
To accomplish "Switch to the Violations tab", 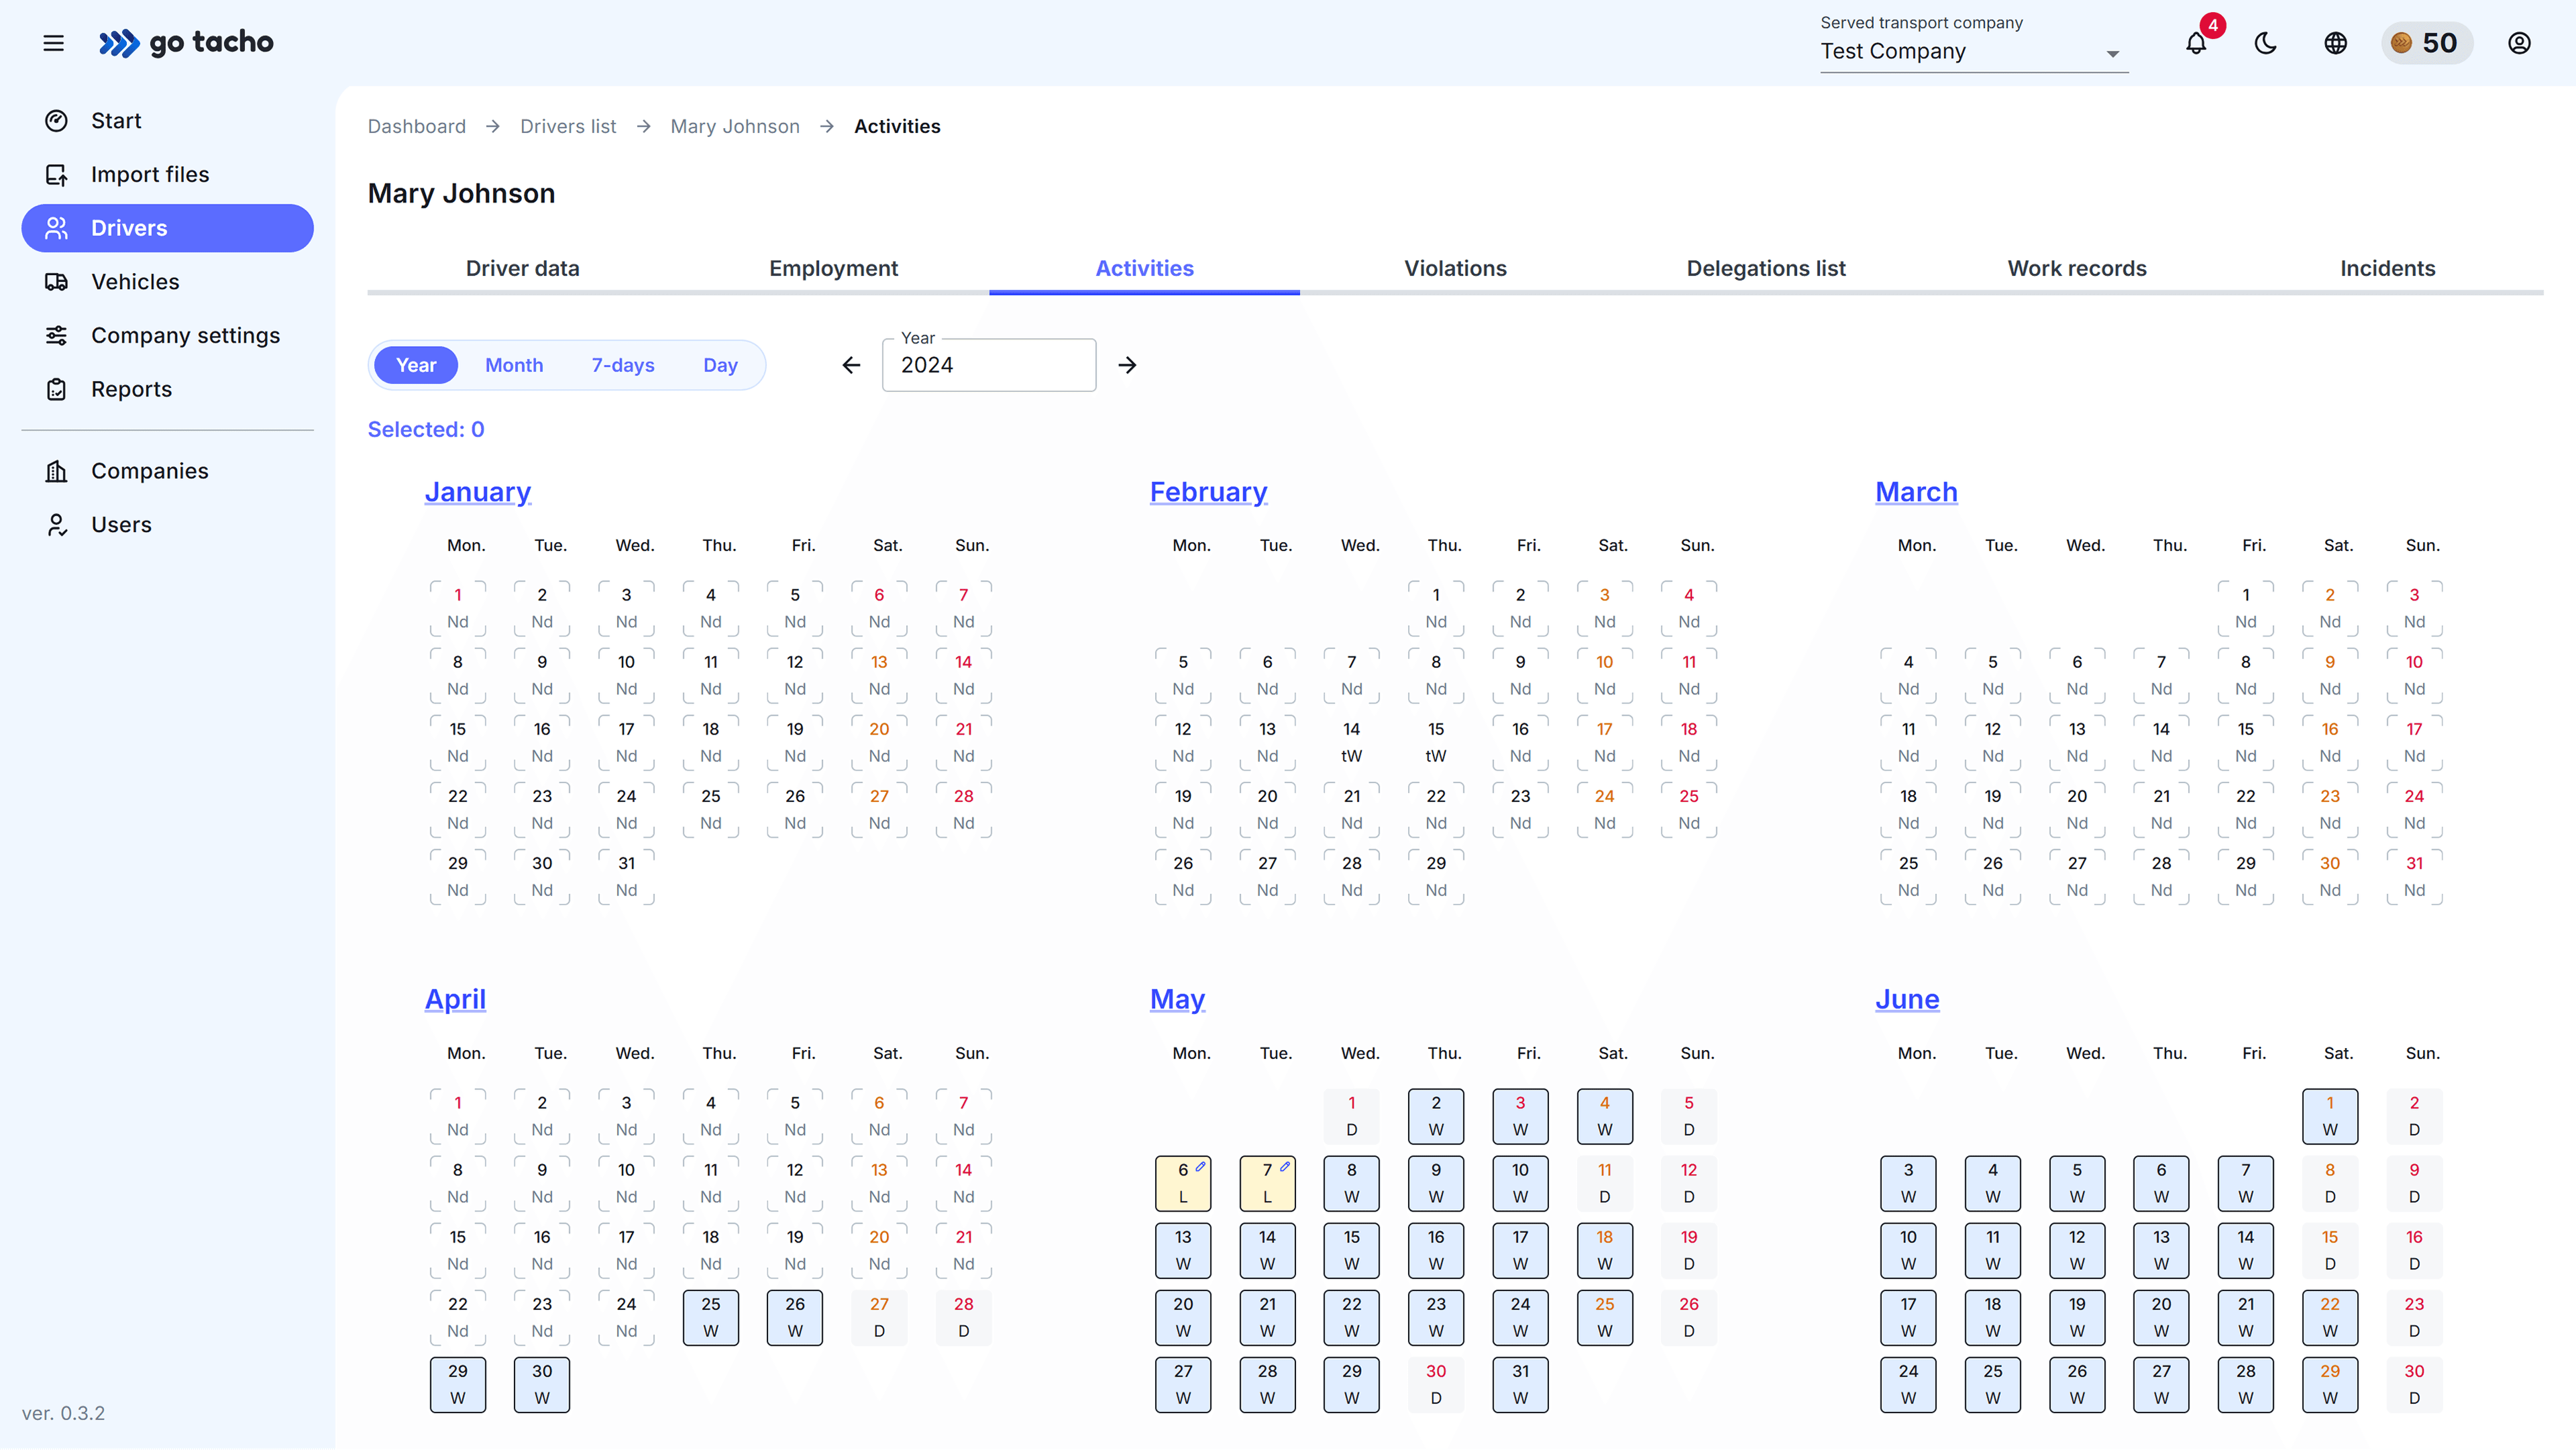I will [x=1455, y=268].
